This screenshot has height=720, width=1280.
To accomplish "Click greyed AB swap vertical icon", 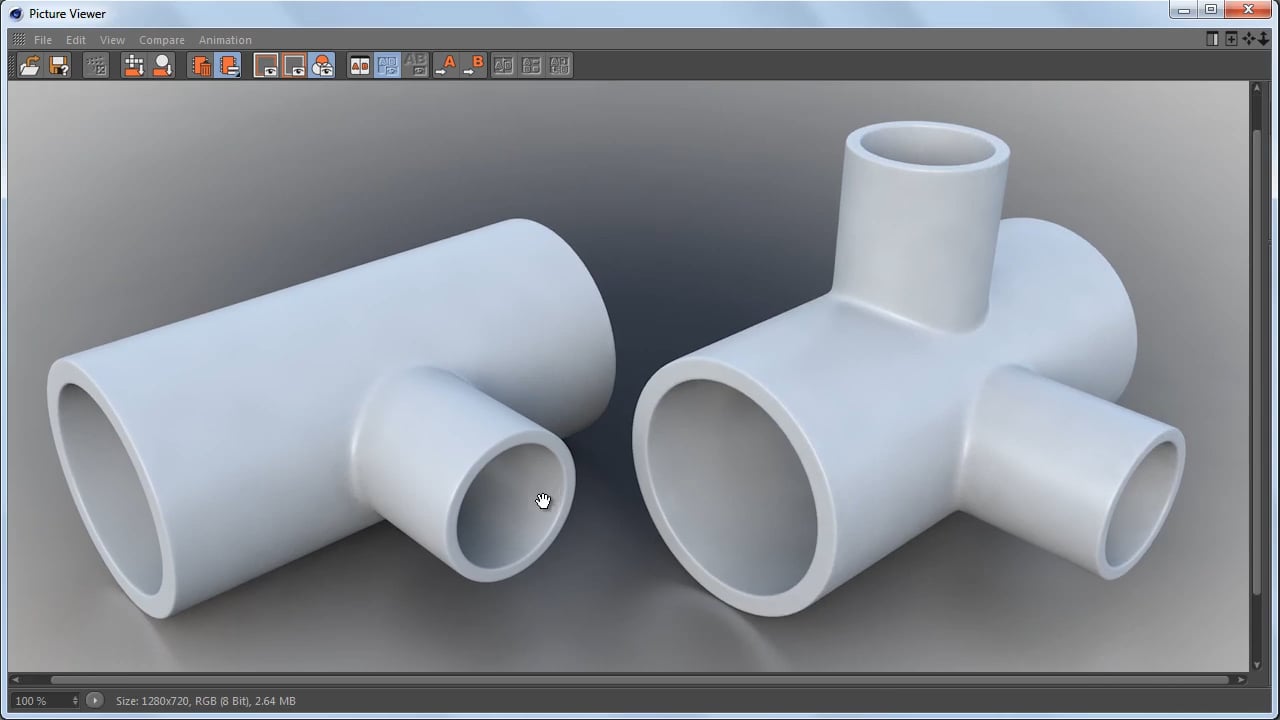I will pos(531,66).
